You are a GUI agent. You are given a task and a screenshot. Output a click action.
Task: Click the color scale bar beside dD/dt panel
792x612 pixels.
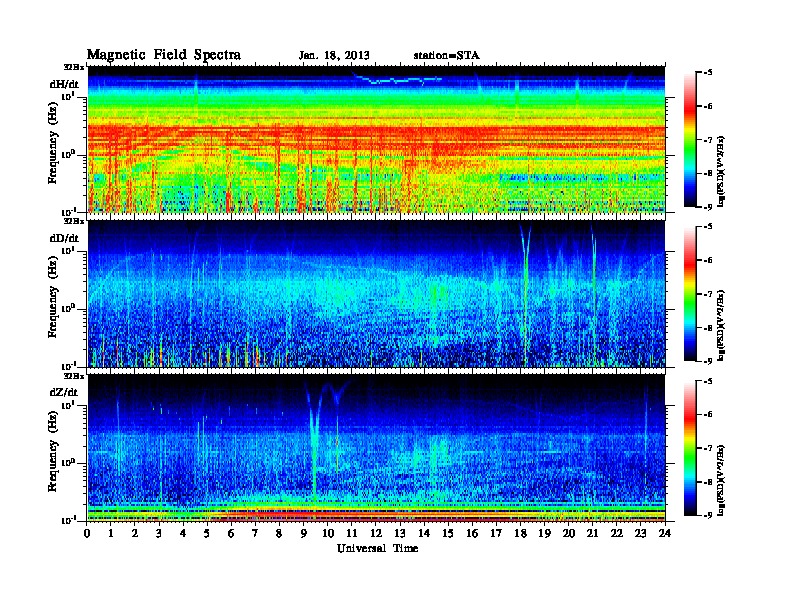[690, 294]
